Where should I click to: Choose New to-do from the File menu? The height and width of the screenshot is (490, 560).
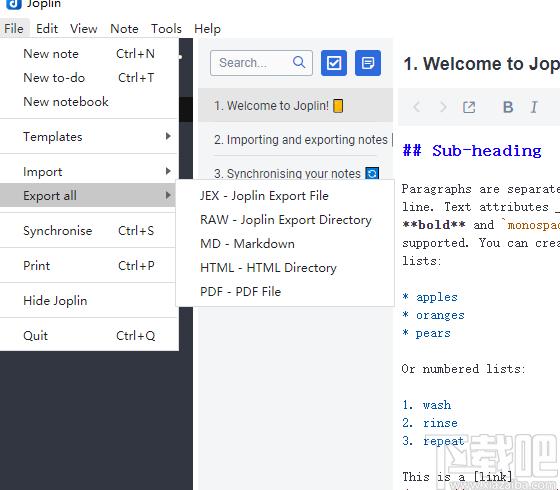89,78
